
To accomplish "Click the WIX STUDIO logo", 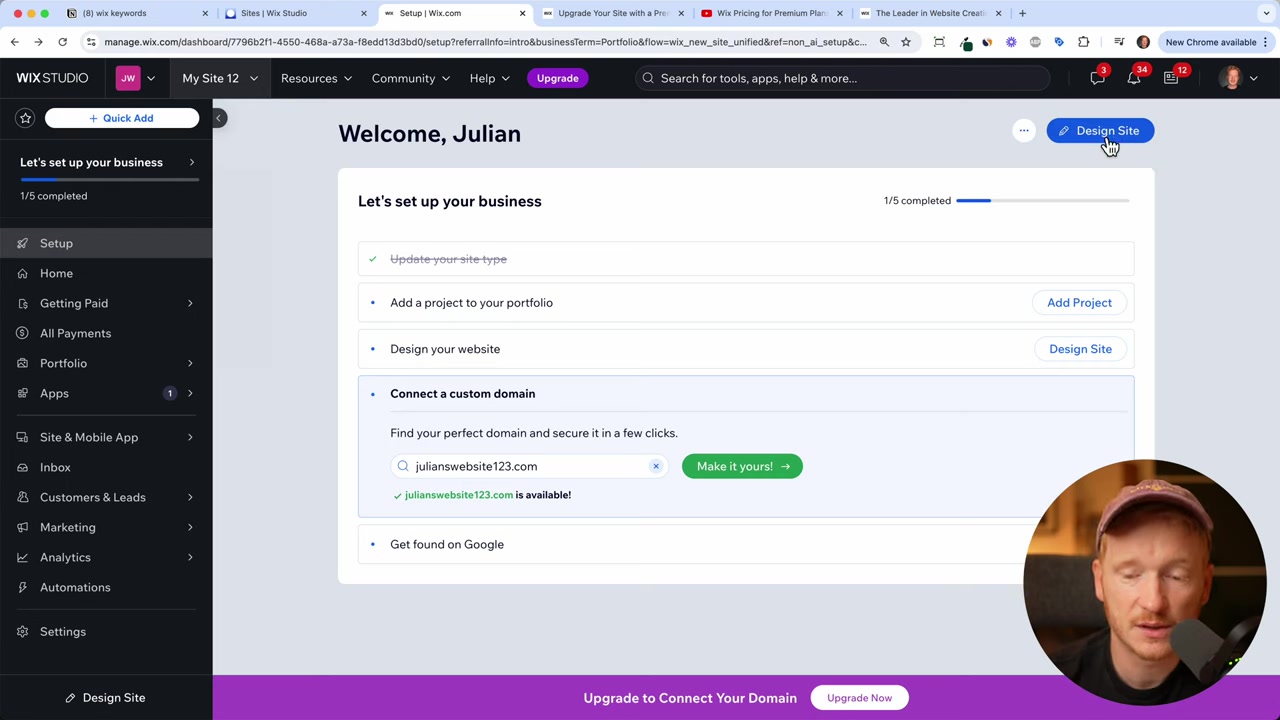I will click(52, 78).
